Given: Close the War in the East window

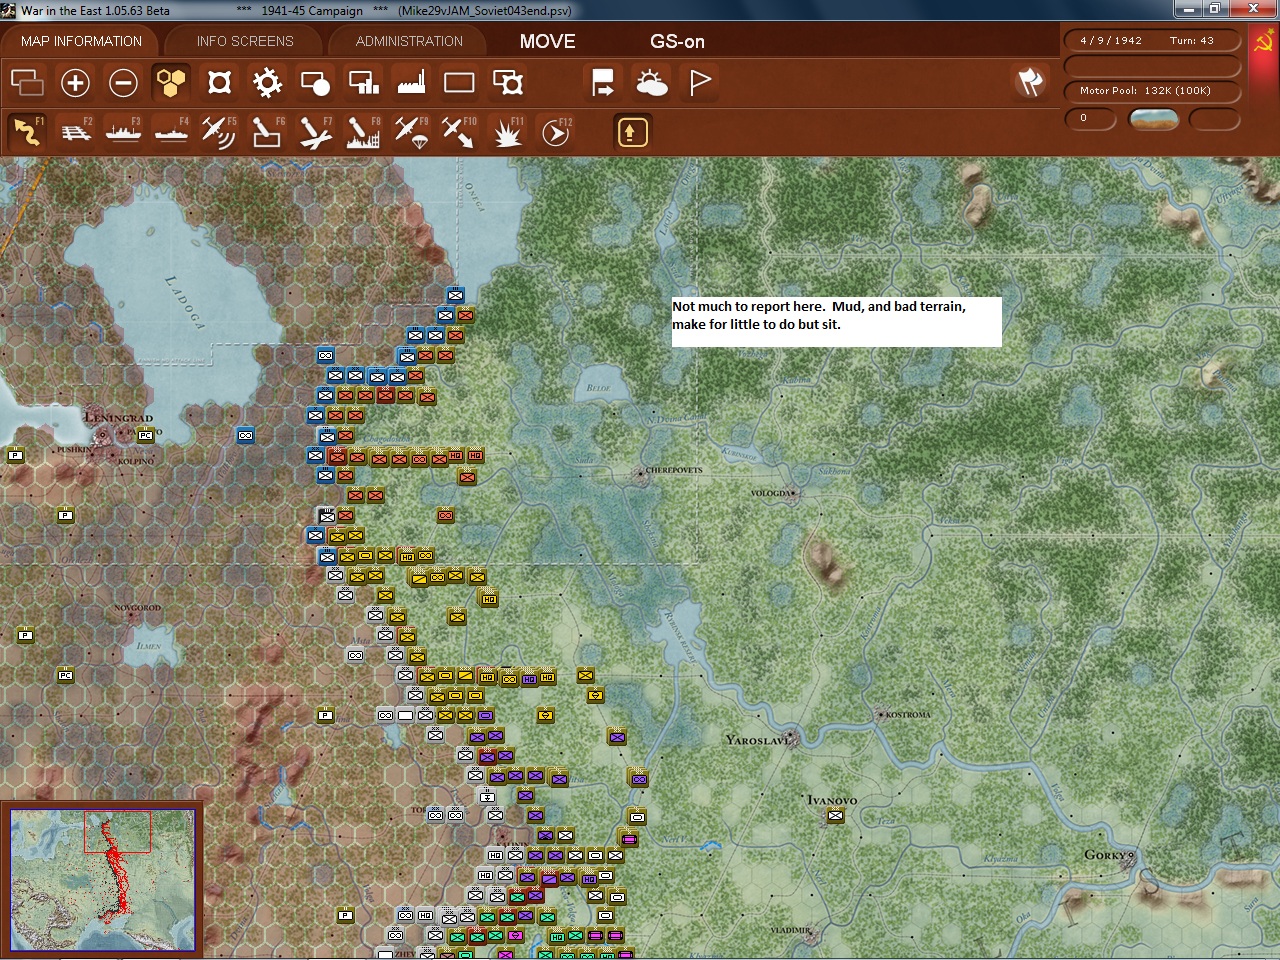Looking at the screenshot, I should pyautogui.click(x=1253, y=9).
